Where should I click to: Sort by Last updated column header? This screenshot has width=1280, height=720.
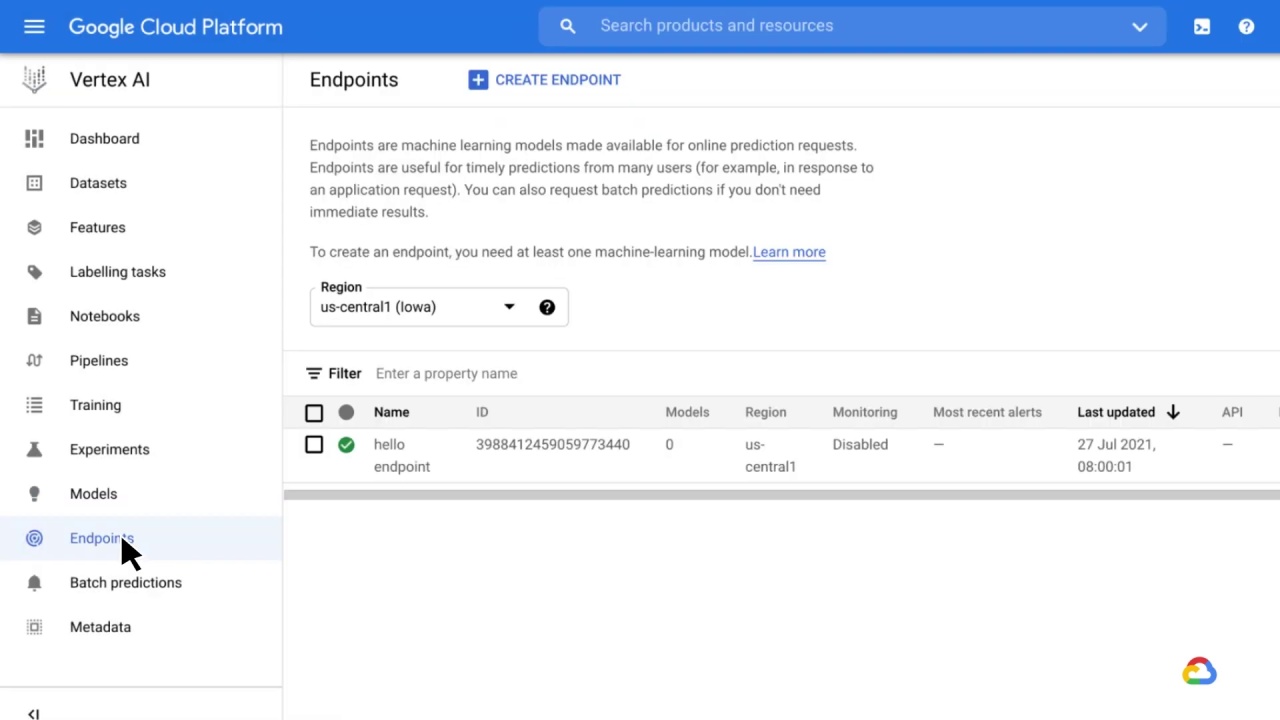coord(1116,412)
